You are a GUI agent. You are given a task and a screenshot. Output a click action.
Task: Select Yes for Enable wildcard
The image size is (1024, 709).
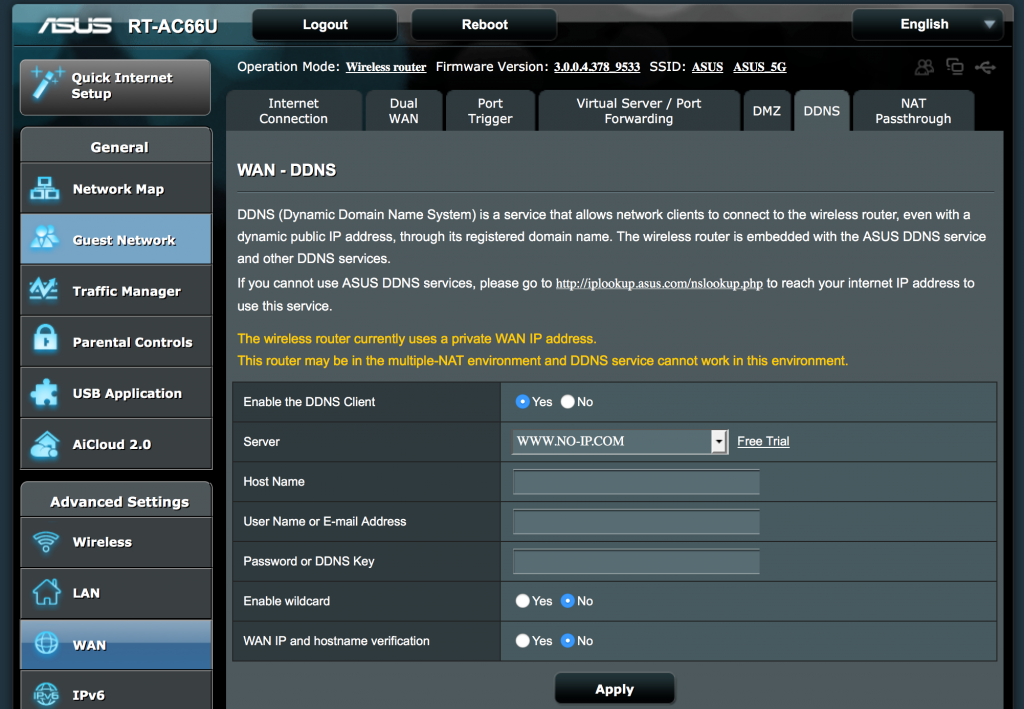[522, 601]
